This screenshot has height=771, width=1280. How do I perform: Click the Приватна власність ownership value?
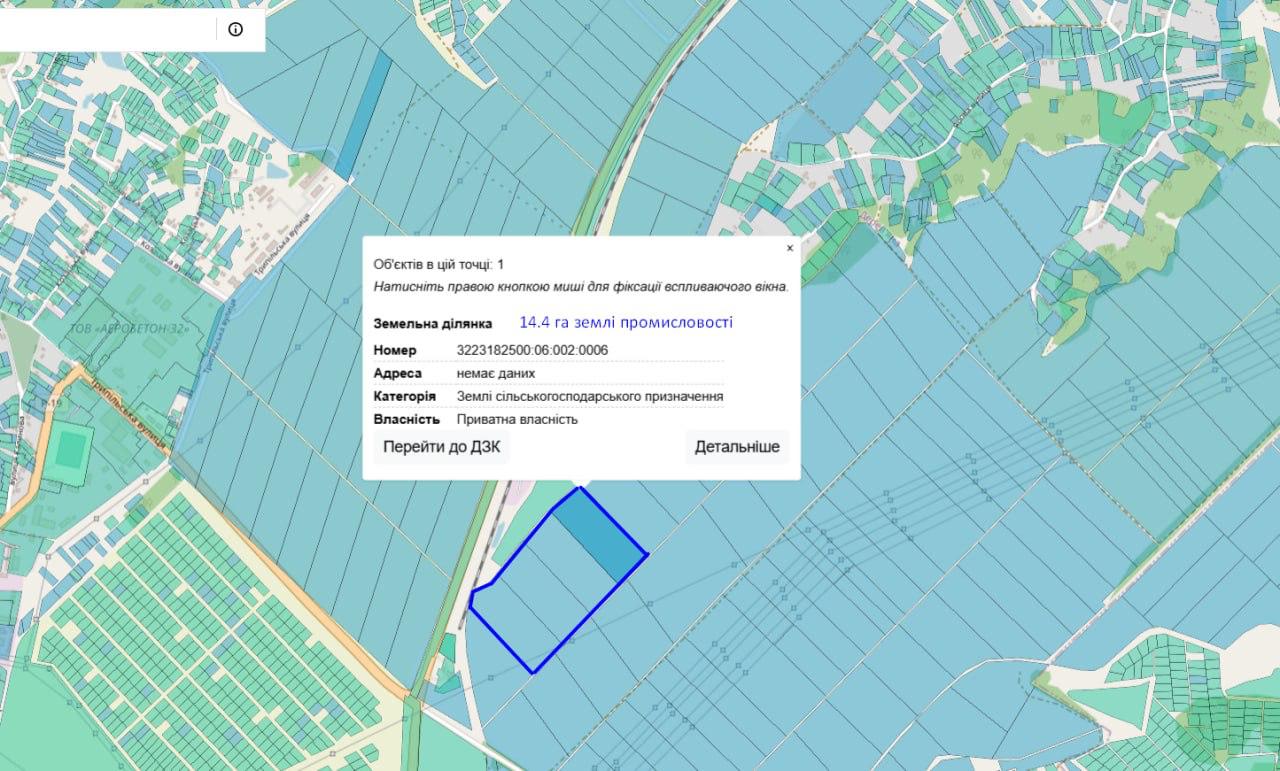tap(517, 419)
